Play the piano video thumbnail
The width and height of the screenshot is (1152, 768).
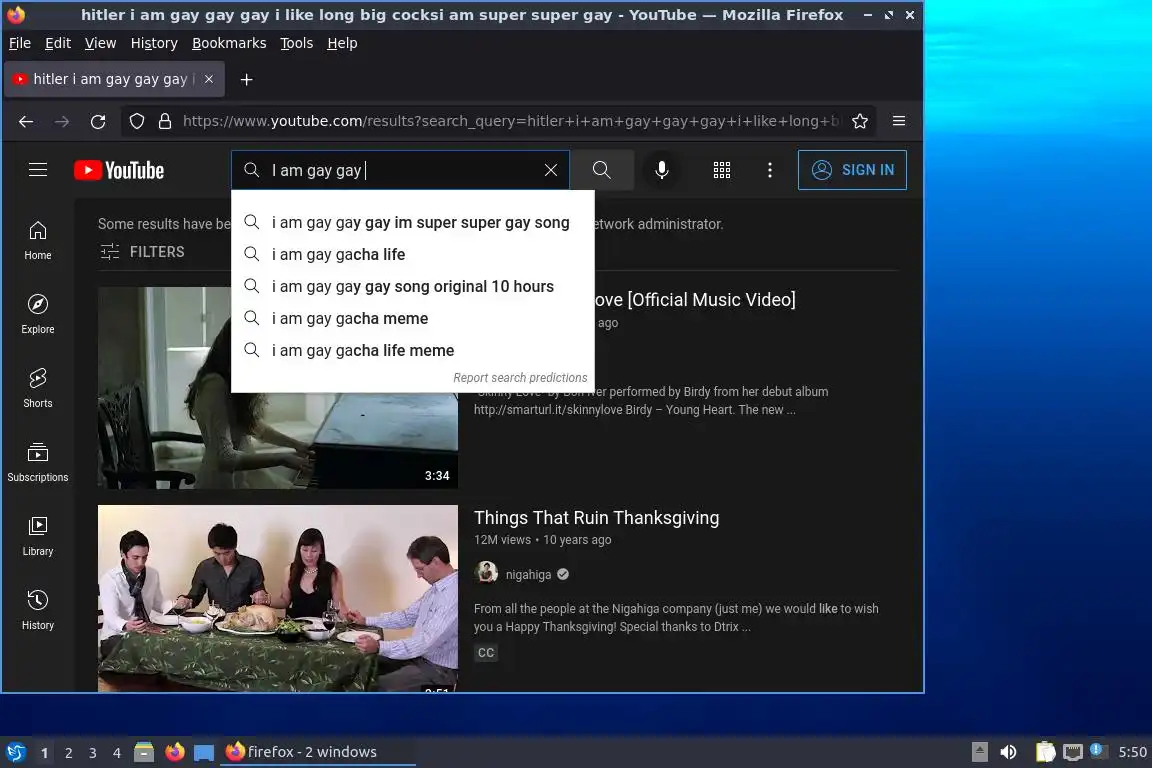(x=278, y=387)
